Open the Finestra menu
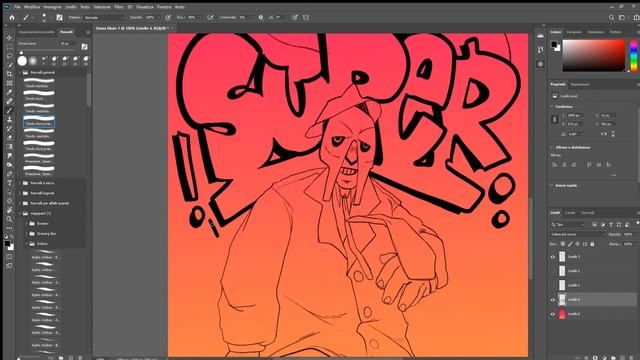 click(x=164, y=7)
